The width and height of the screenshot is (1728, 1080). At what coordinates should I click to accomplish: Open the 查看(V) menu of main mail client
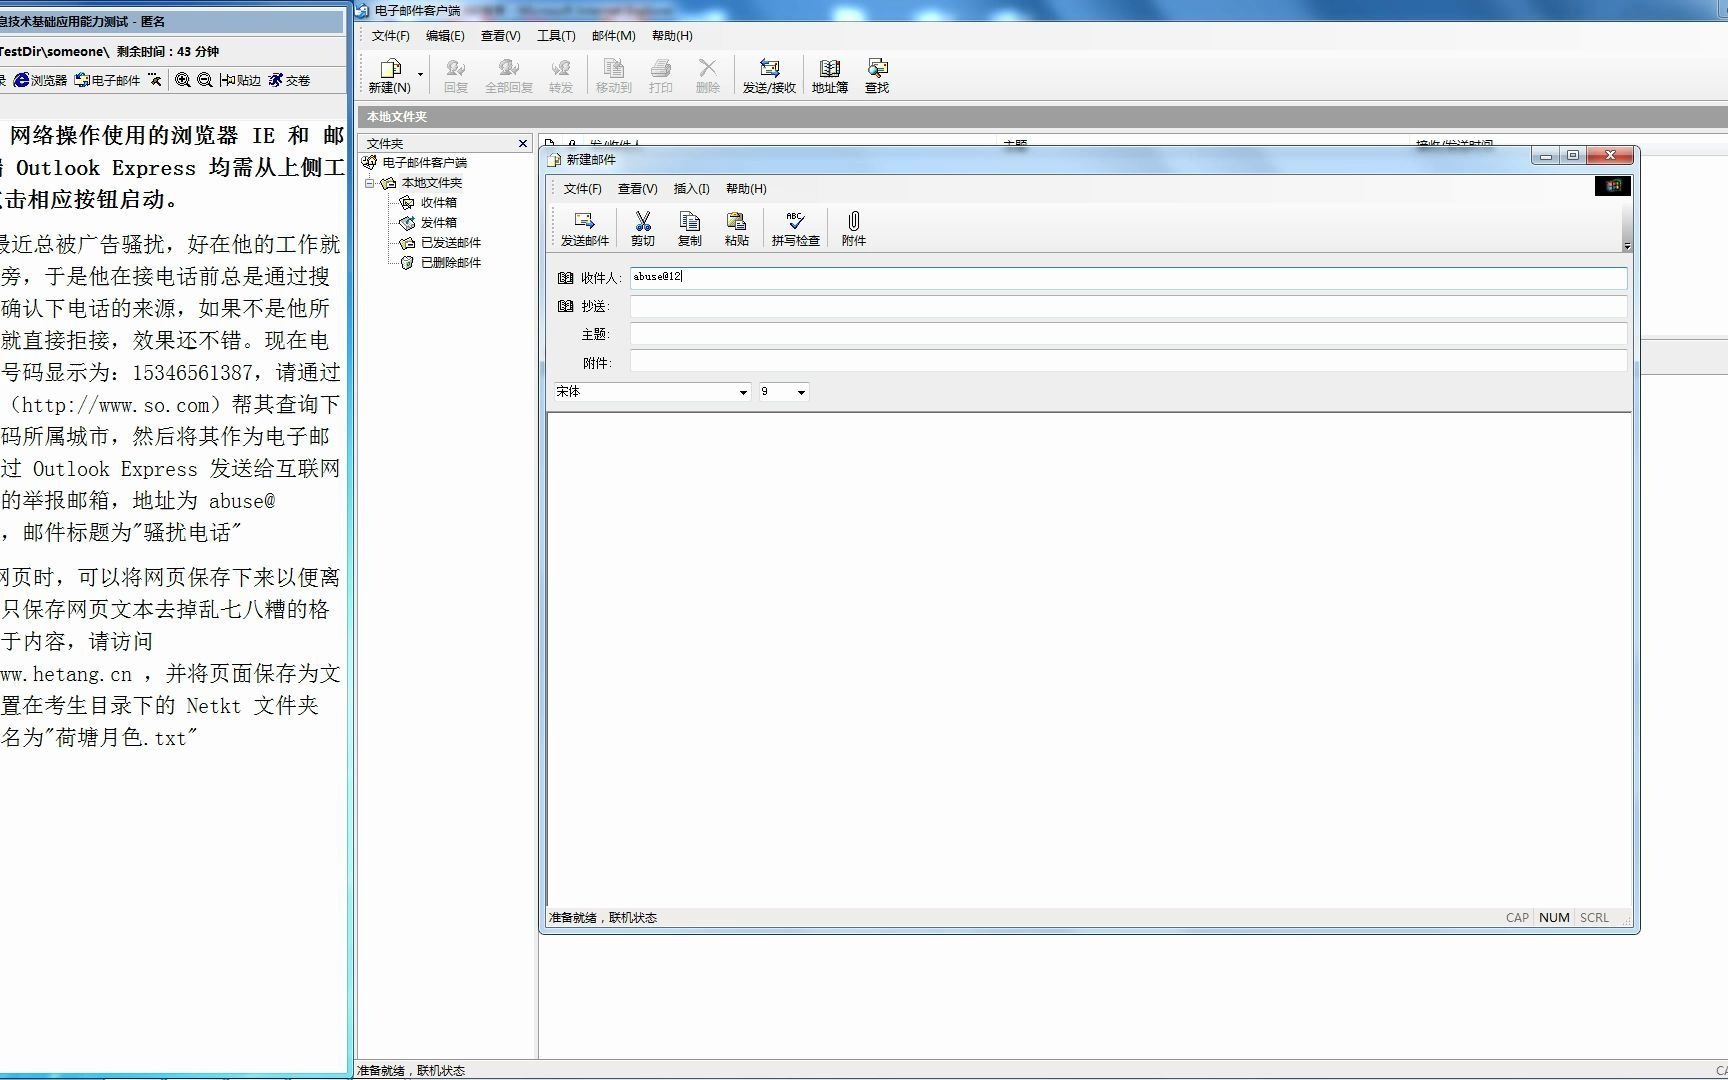(x=500, y=35)
